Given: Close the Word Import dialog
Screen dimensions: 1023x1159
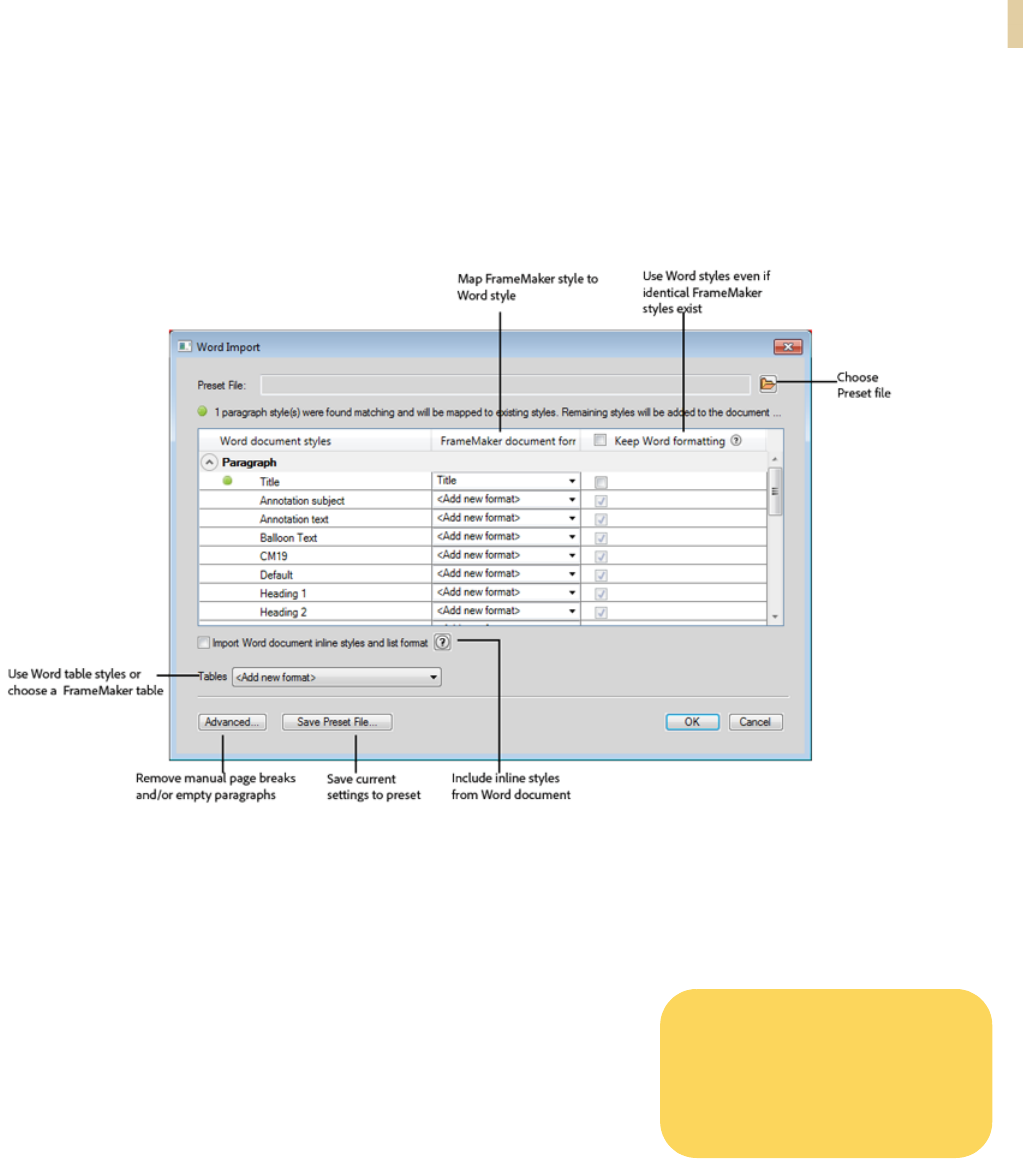Looking at the screenshot, I should coord(788,346).
